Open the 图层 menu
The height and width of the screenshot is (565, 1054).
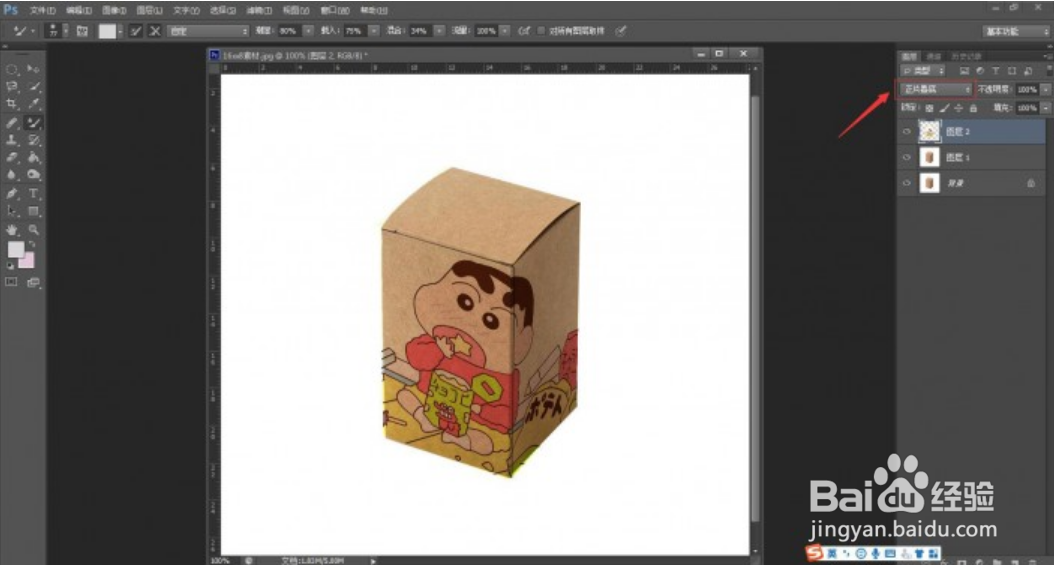[149, 10]
